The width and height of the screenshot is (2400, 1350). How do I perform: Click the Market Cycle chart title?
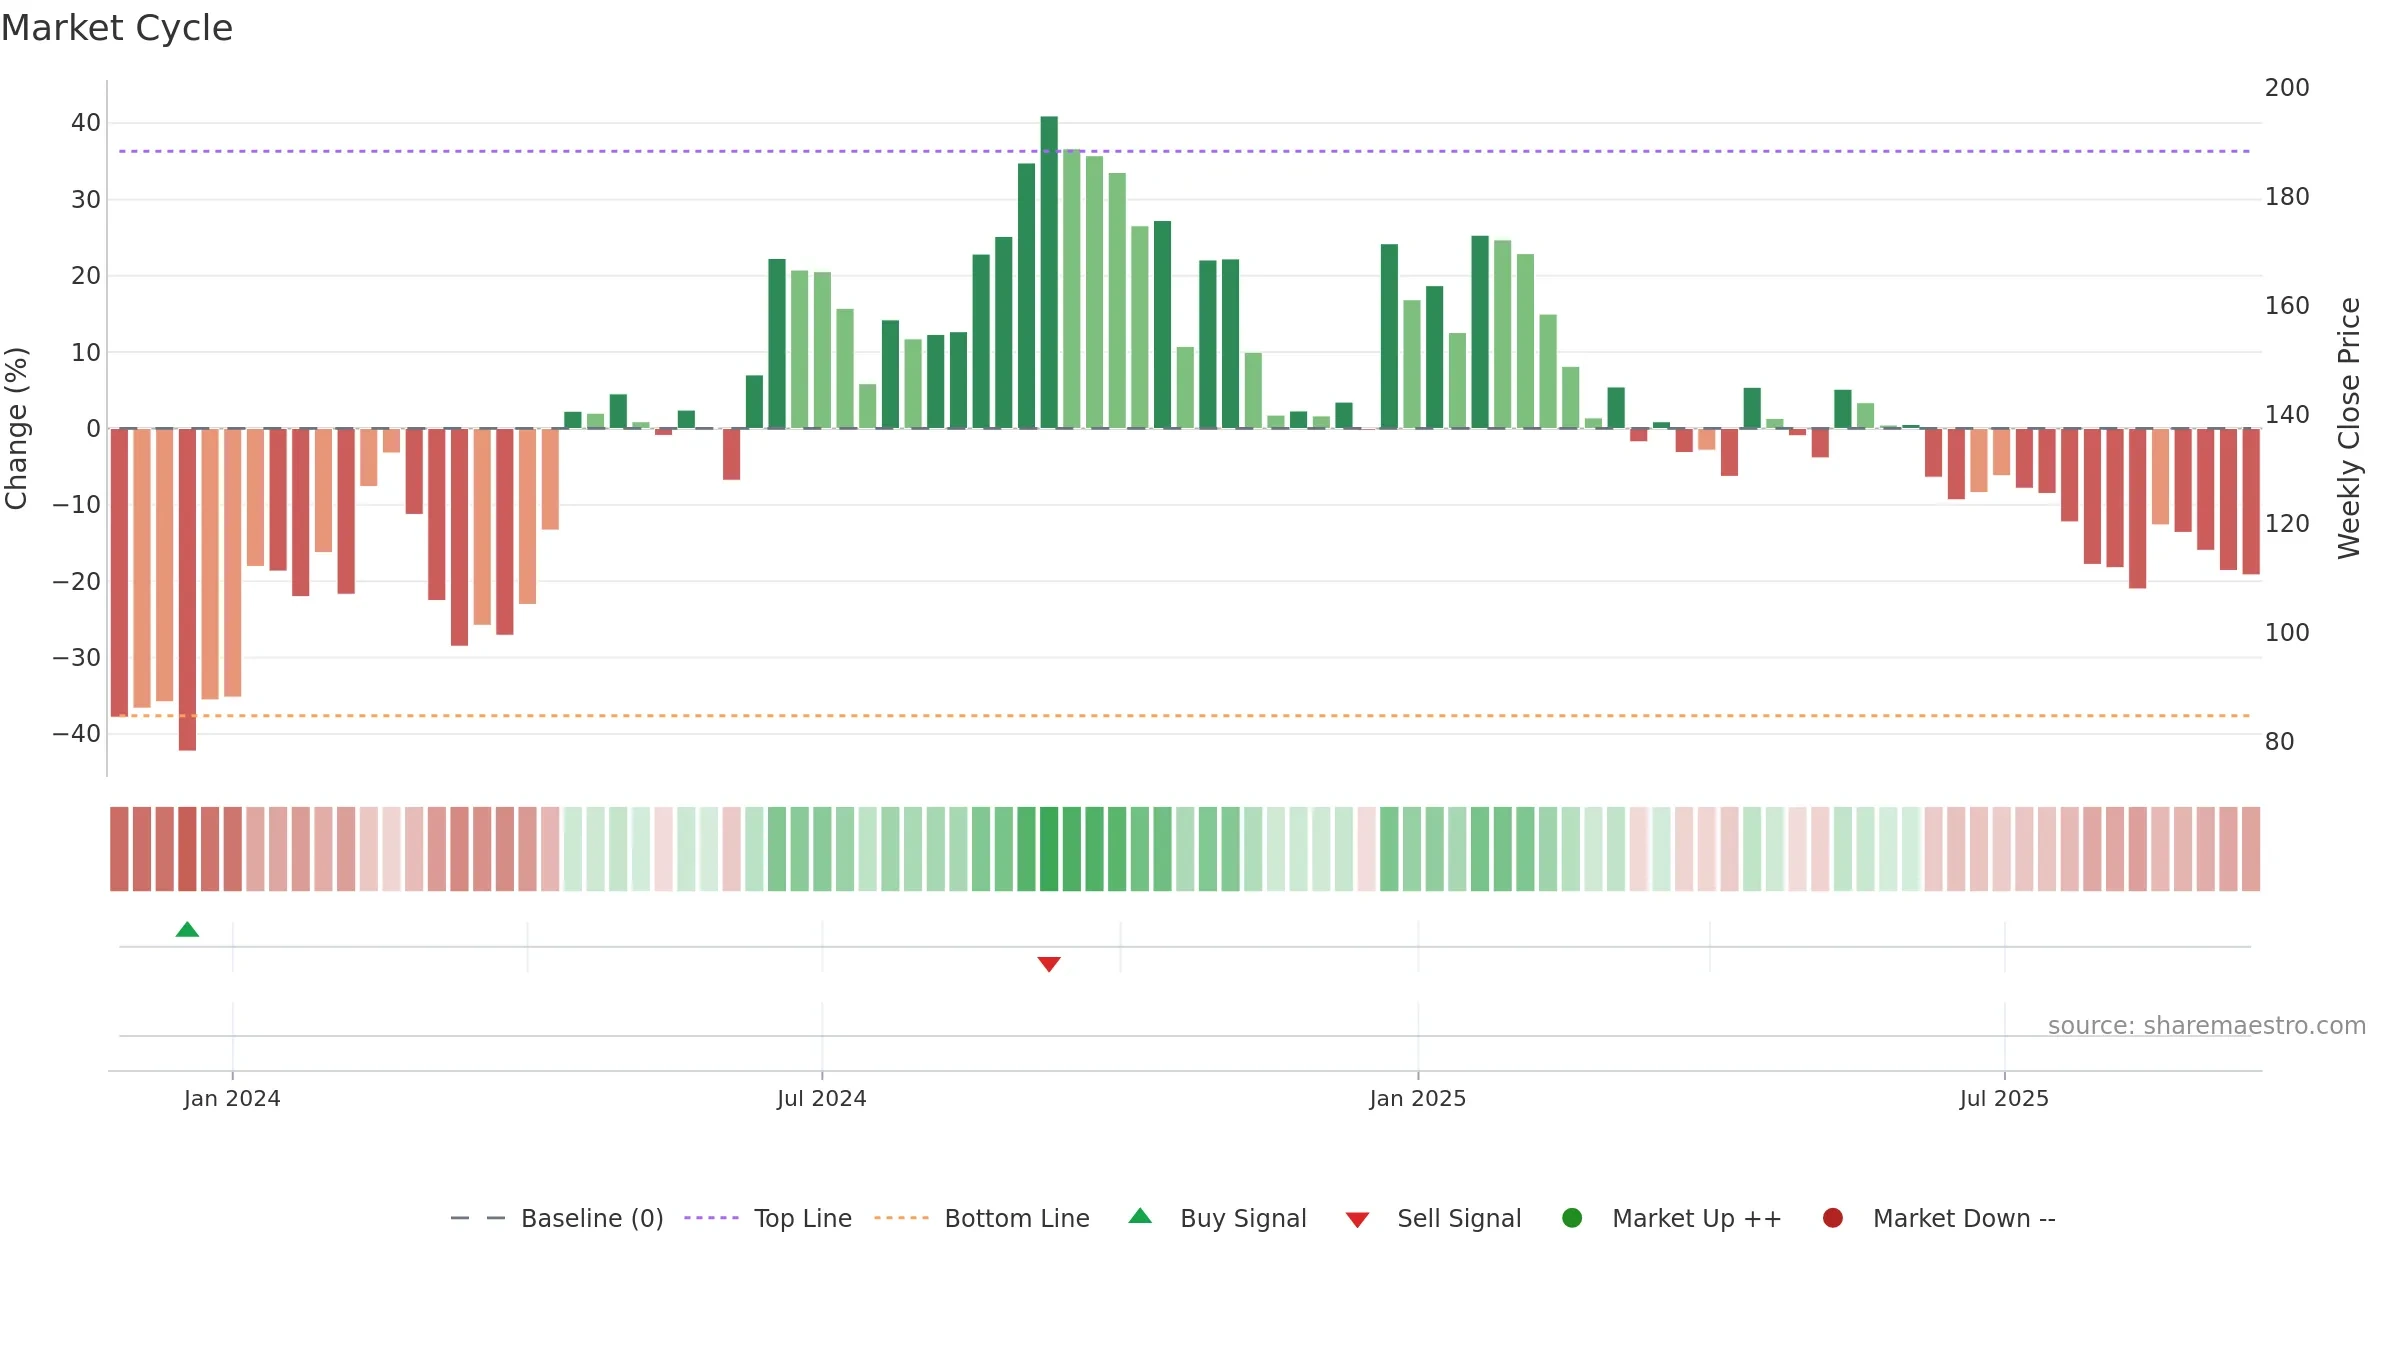coord(117,28)
